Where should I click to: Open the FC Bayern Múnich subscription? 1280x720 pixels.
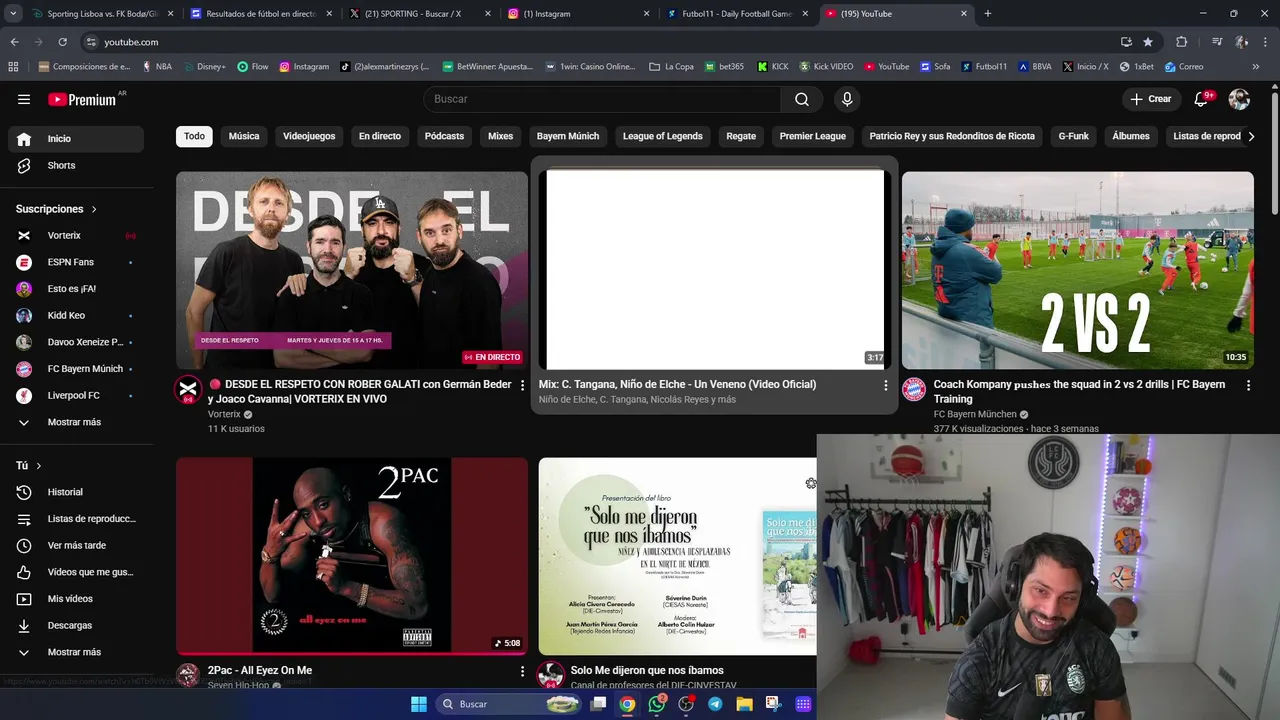[76, 369]
